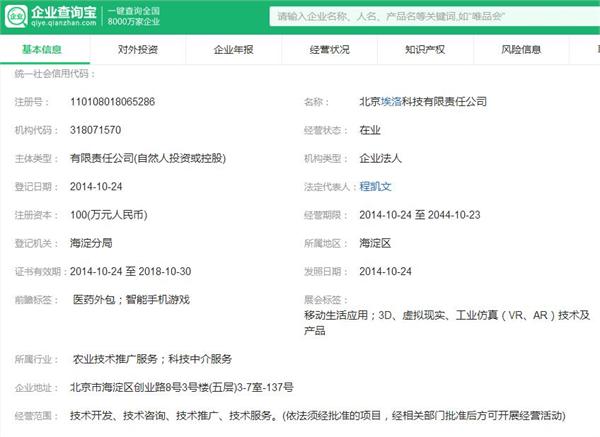Click exhibition tags text 移动生活应用
This screenshot has width=600, height=437.
(x=336, y=315)
